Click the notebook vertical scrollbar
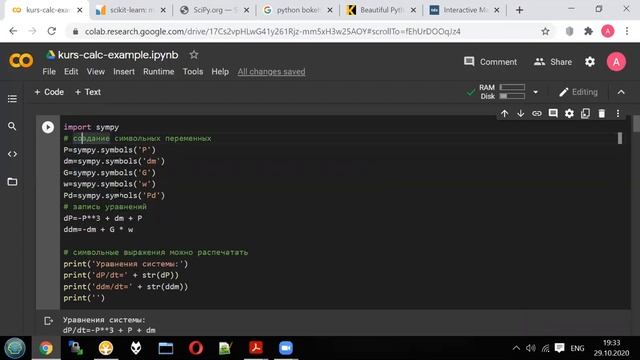Screen dimensions: 640x360 click(636, 124)
